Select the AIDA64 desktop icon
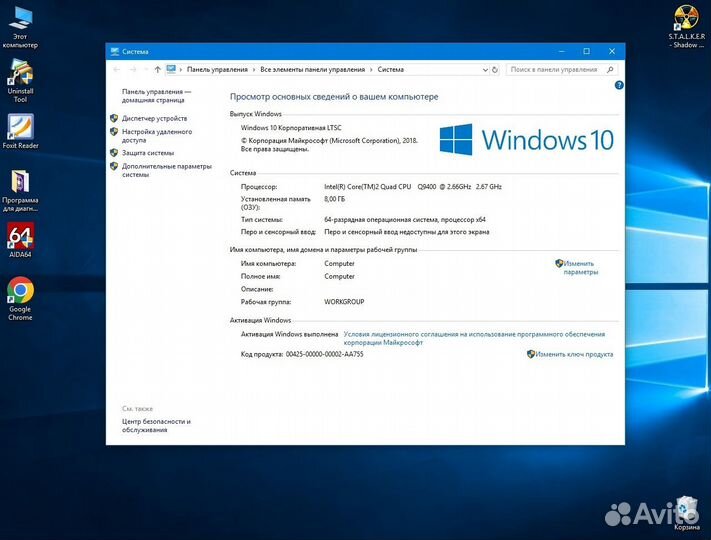 (x=20, y=240)
